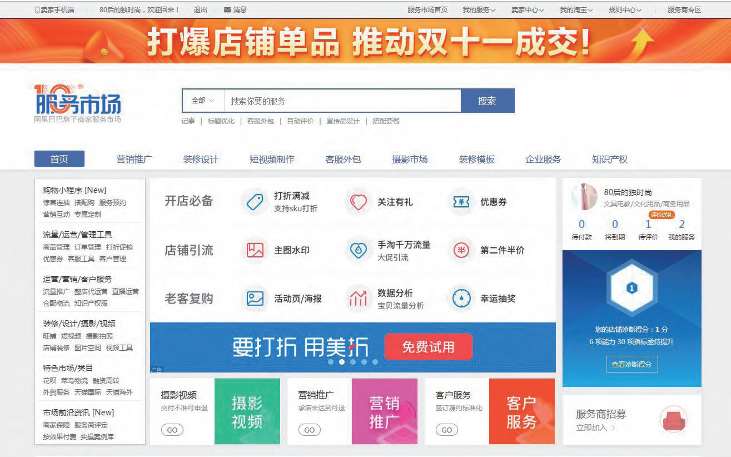Image resolution: width=731 pixels, height=457 pixels.
Task: Open the 客服外包 navigation tab
Action: tap(343, 159)
